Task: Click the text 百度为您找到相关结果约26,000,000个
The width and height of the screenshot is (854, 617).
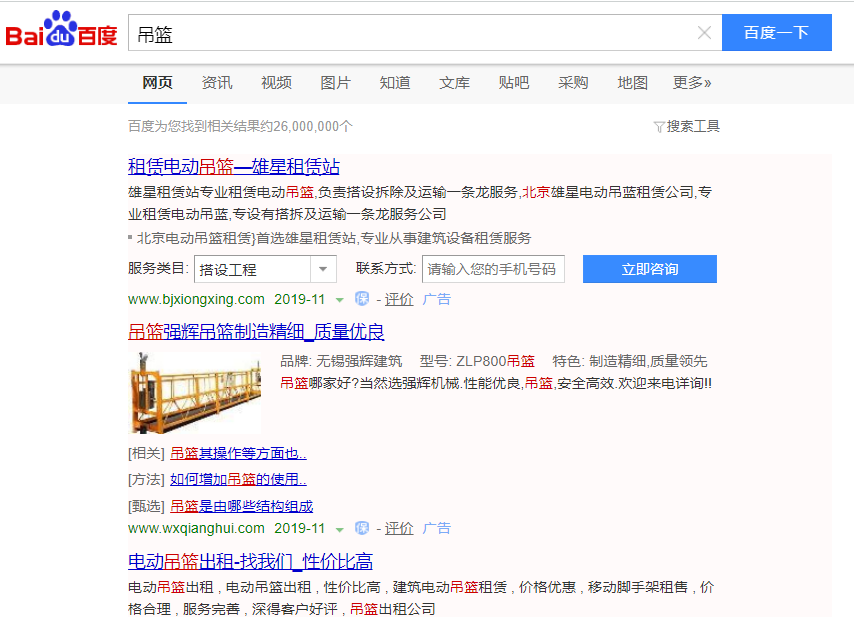Action: (240, 126)
